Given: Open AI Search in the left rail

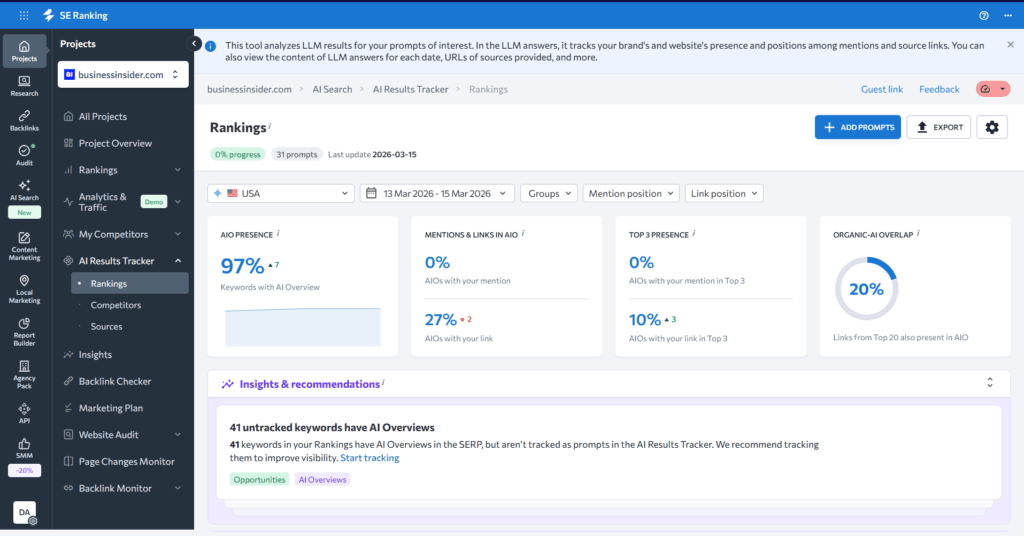Looking at the screenshot, I should coord(24,190).
